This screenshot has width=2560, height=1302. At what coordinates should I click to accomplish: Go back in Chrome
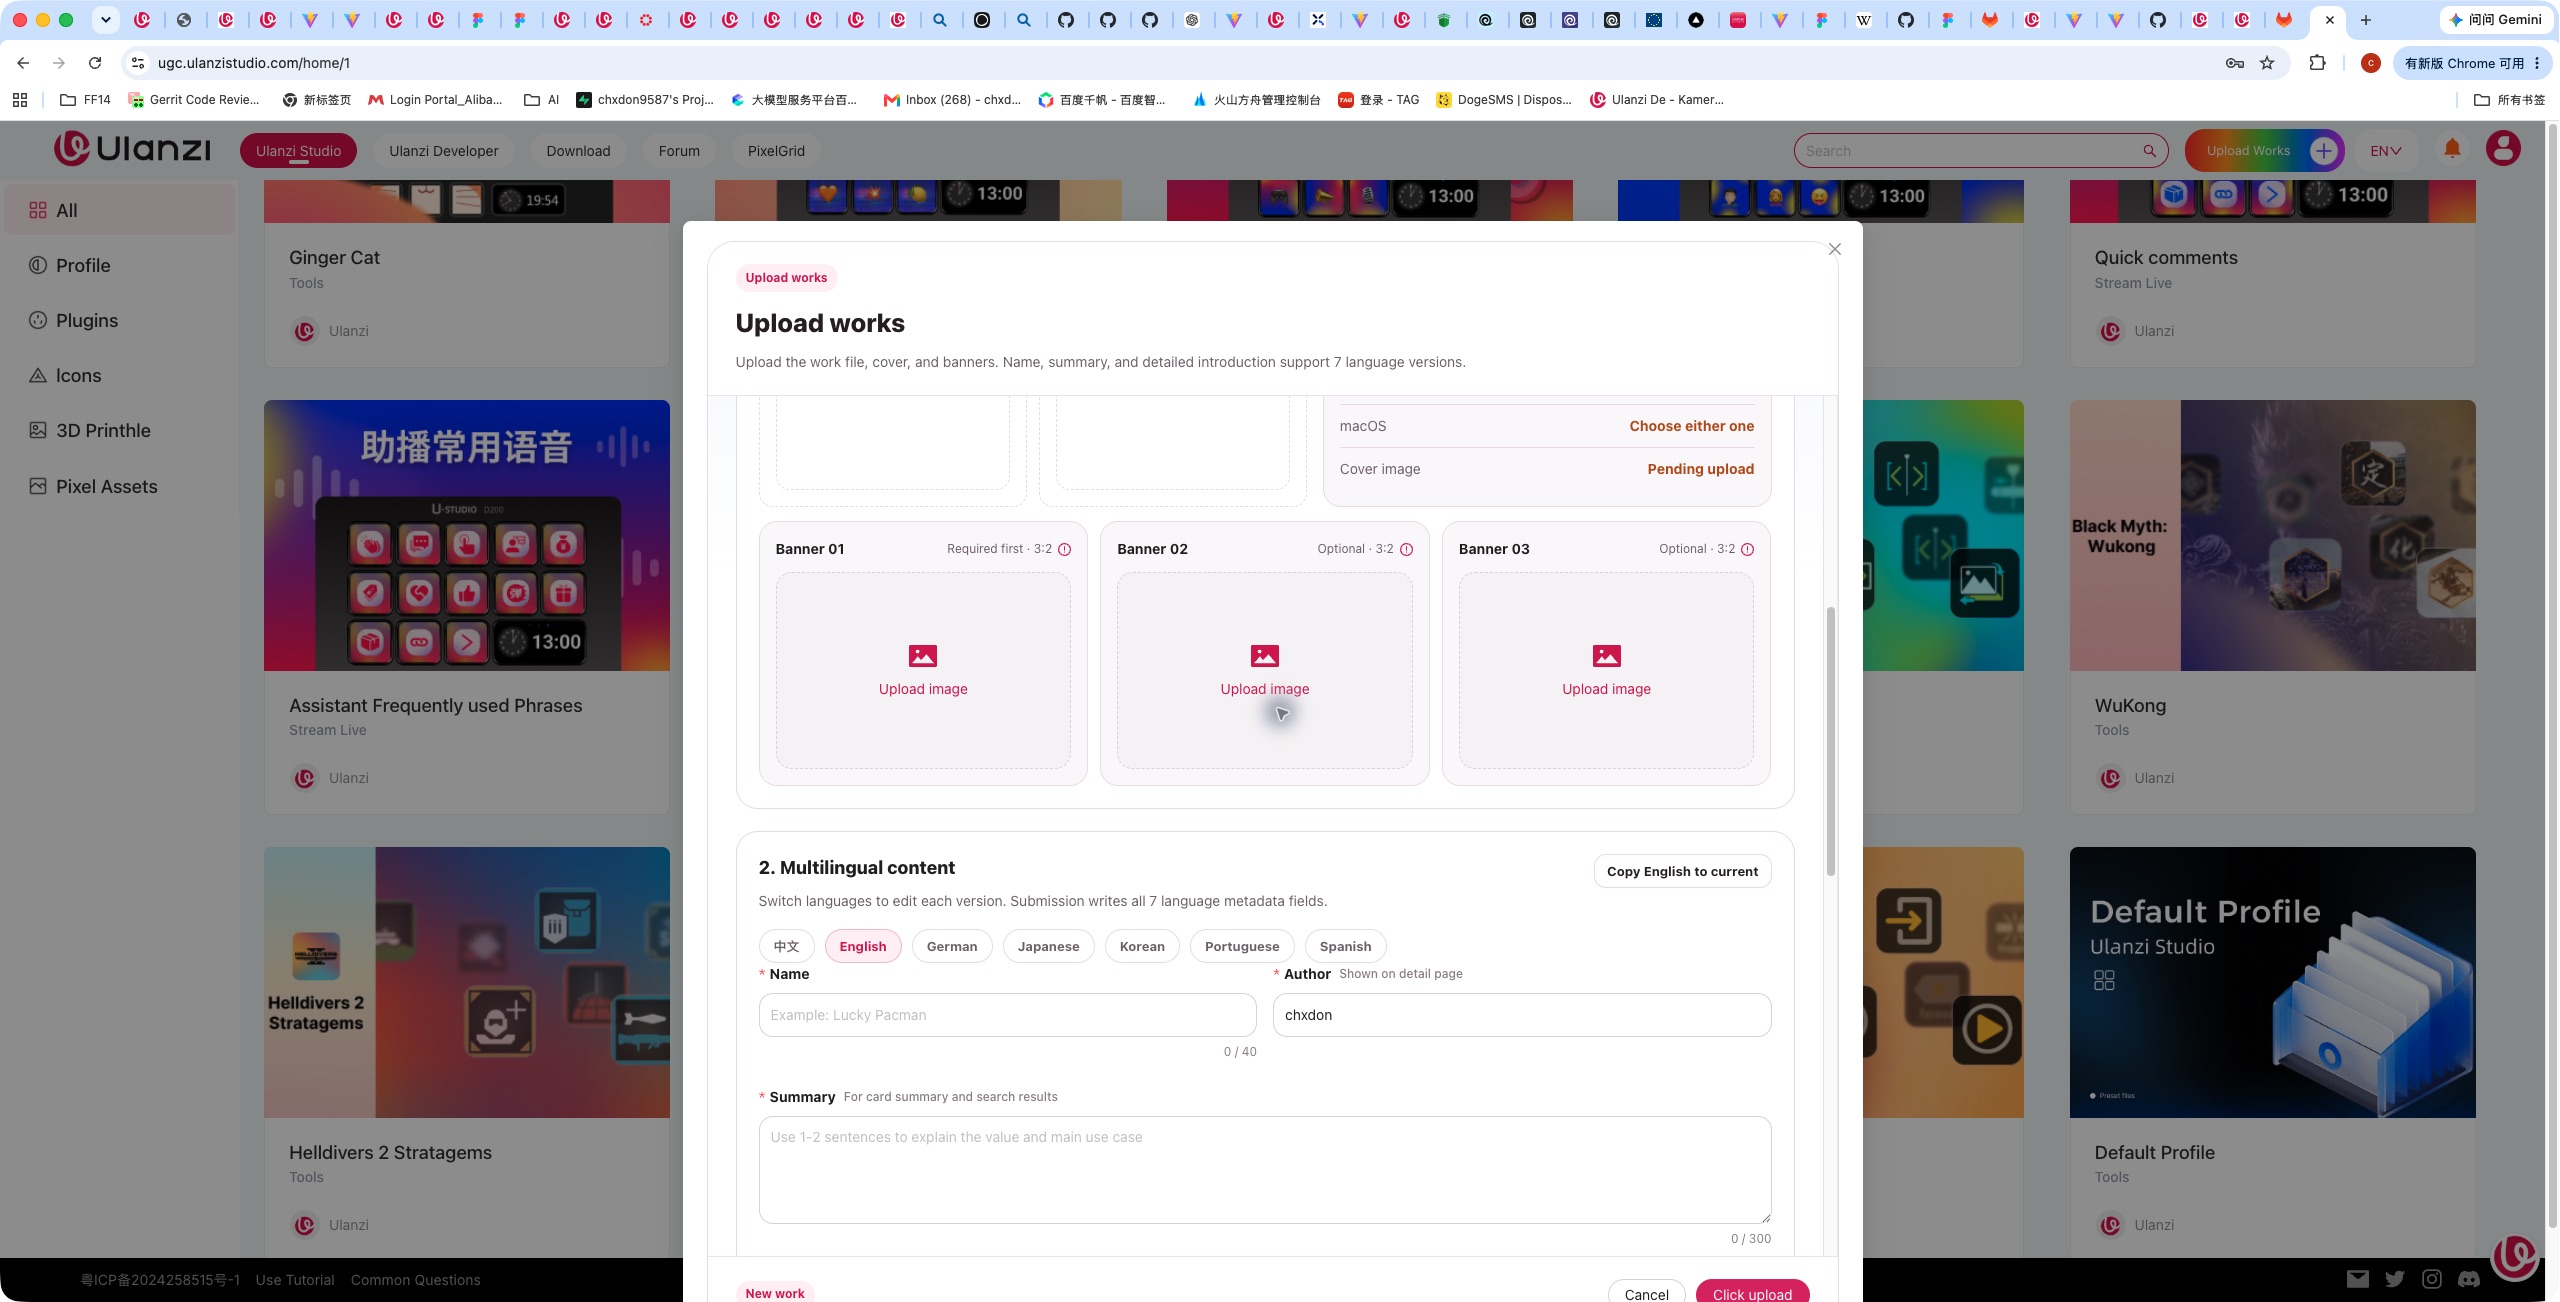[x=23, y=63]
